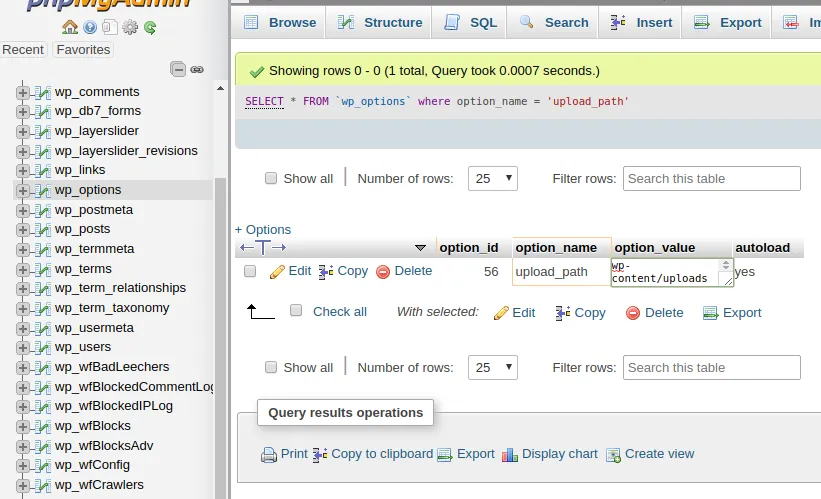This screenshot has width=821, height=499.
Task: Collapse all tree nodes minus icon
Action: click(178, 69)
